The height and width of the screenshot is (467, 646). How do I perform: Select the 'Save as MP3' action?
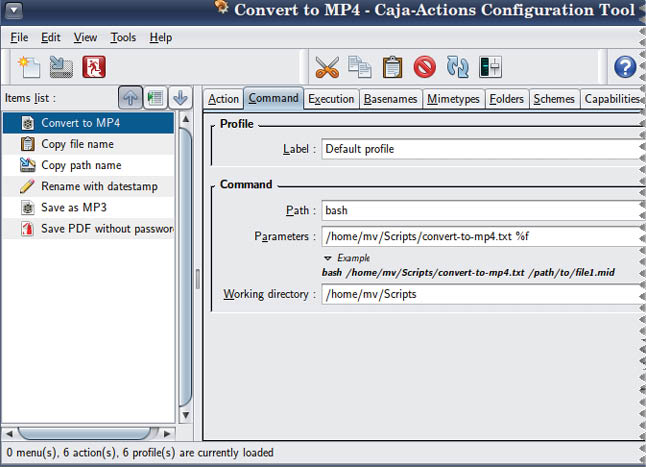73,207
